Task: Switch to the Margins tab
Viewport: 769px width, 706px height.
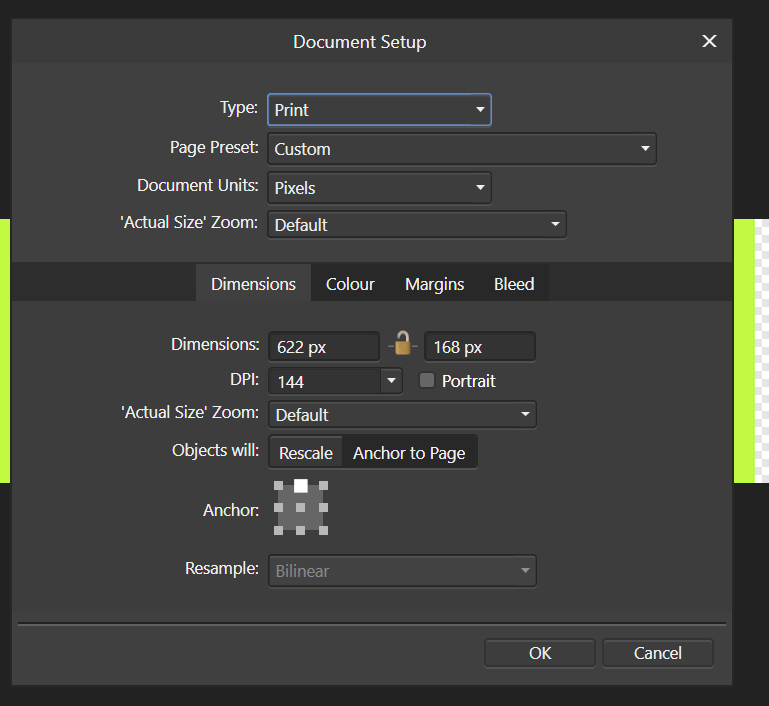Action: (435, 284)
